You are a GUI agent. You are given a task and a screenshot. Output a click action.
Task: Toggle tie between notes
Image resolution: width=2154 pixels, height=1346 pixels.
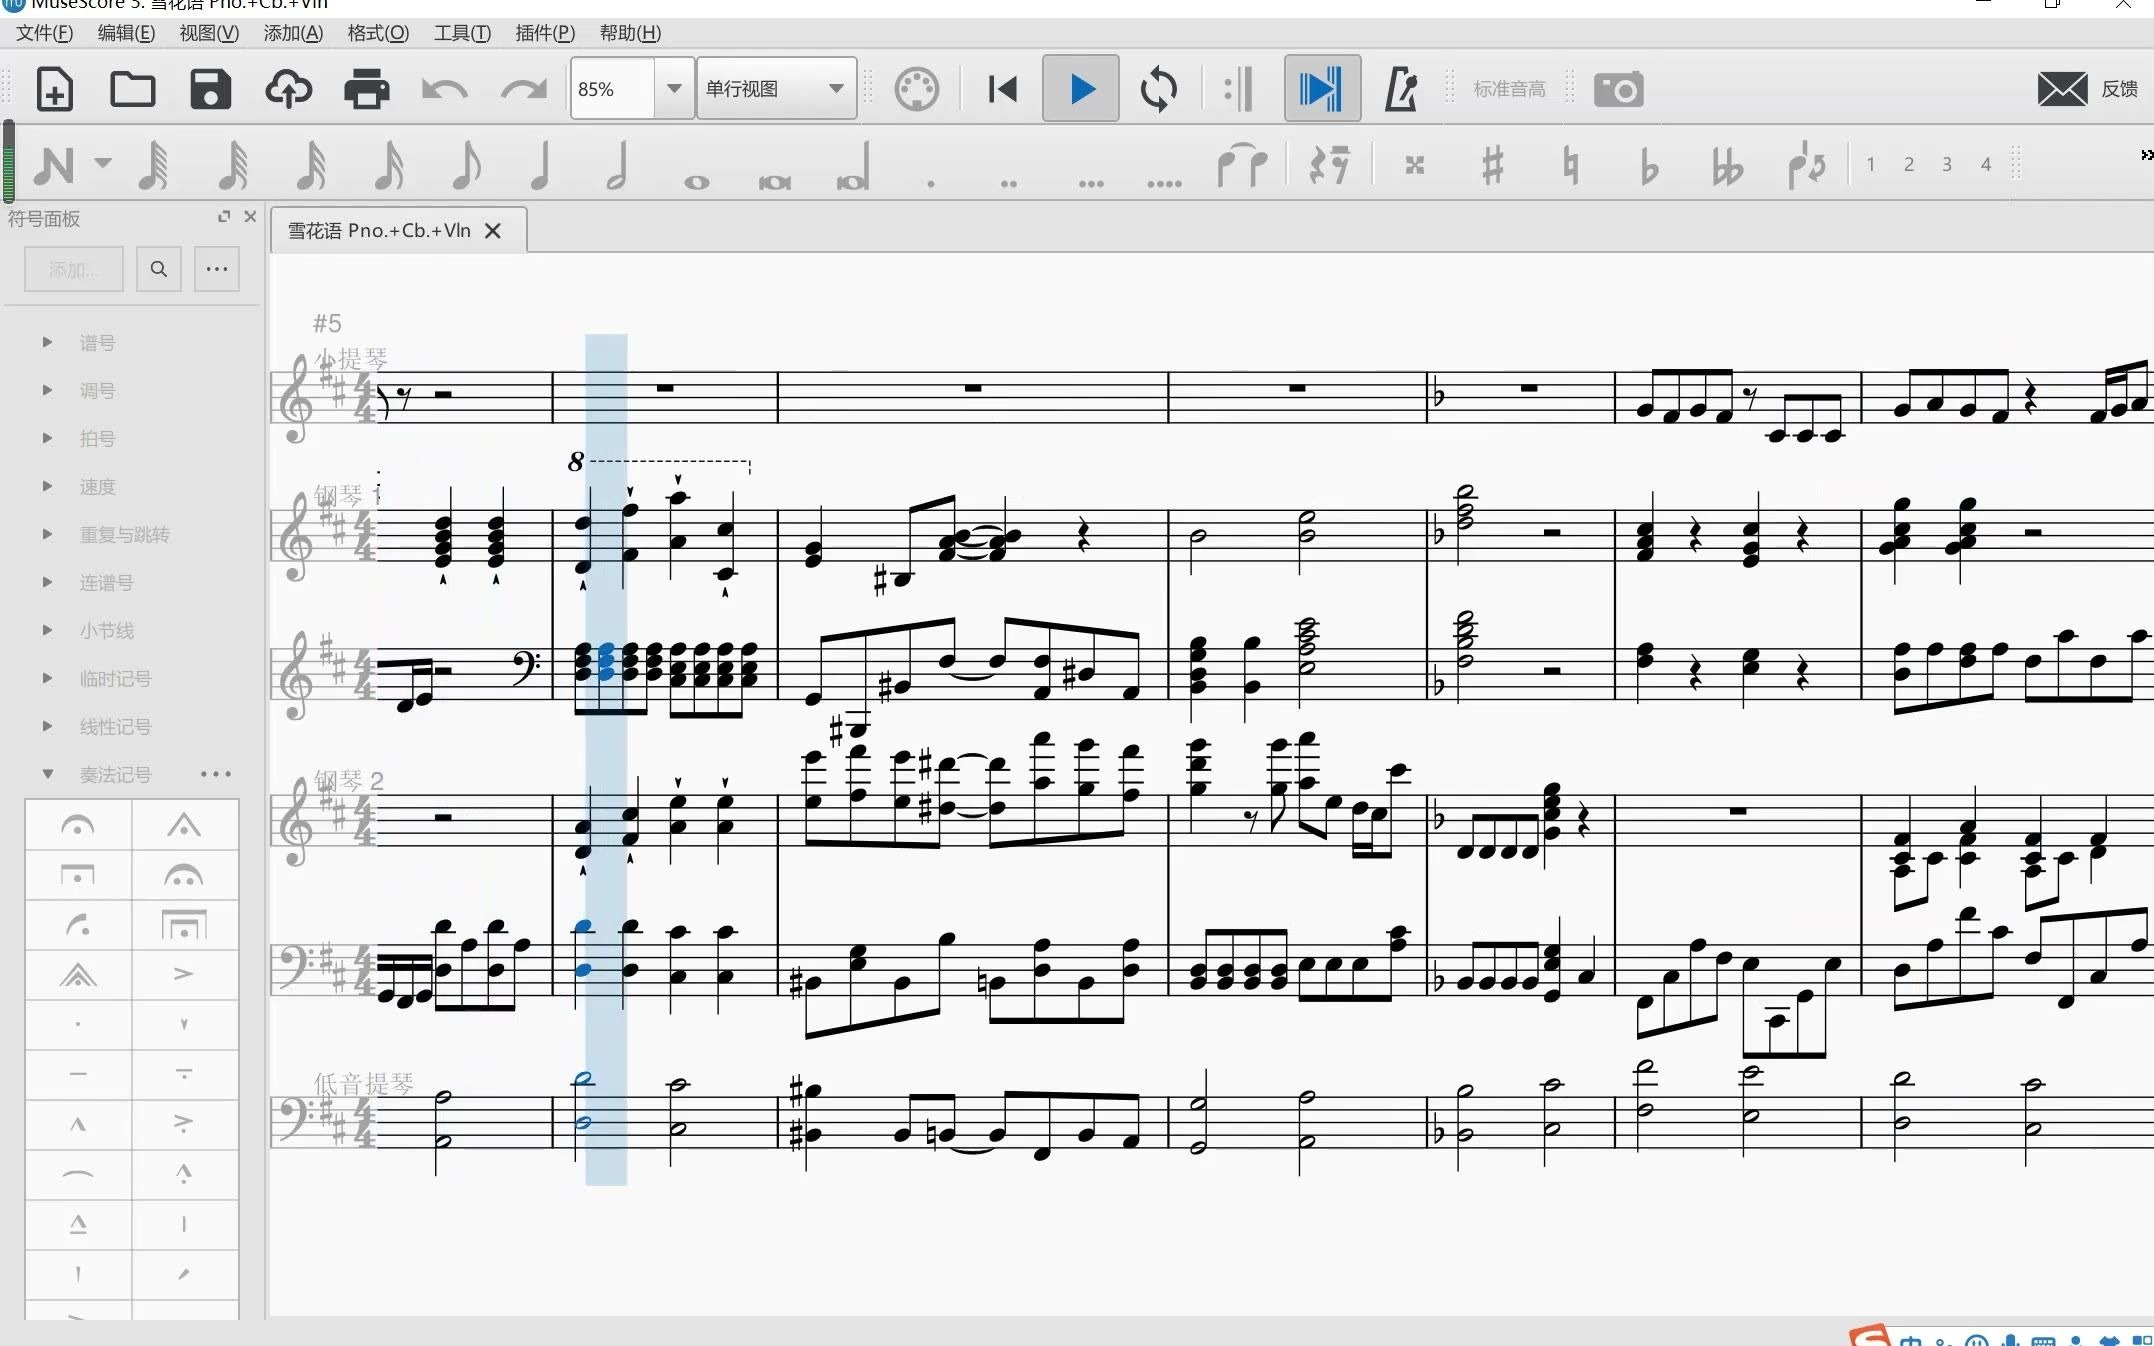[x=1242, y=165]
